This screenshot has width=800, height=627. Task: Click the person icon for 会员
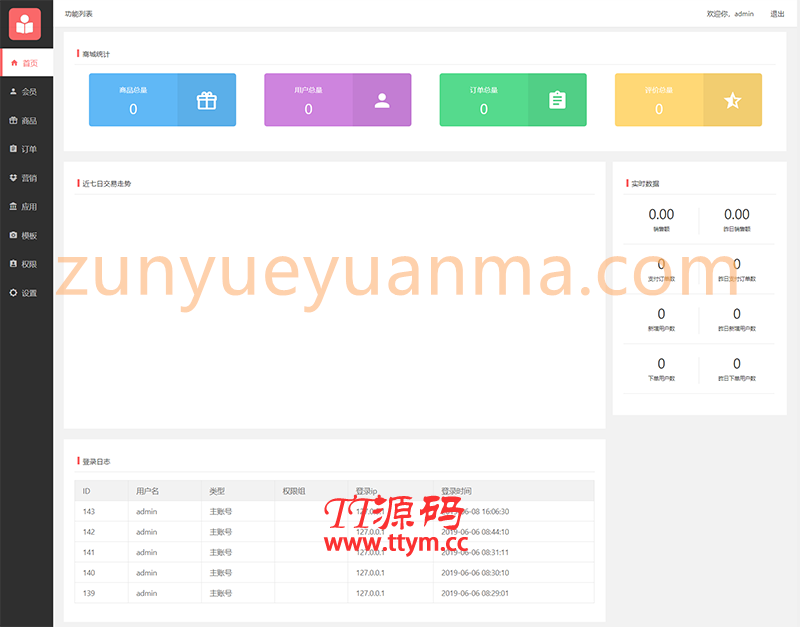point(13,91)
